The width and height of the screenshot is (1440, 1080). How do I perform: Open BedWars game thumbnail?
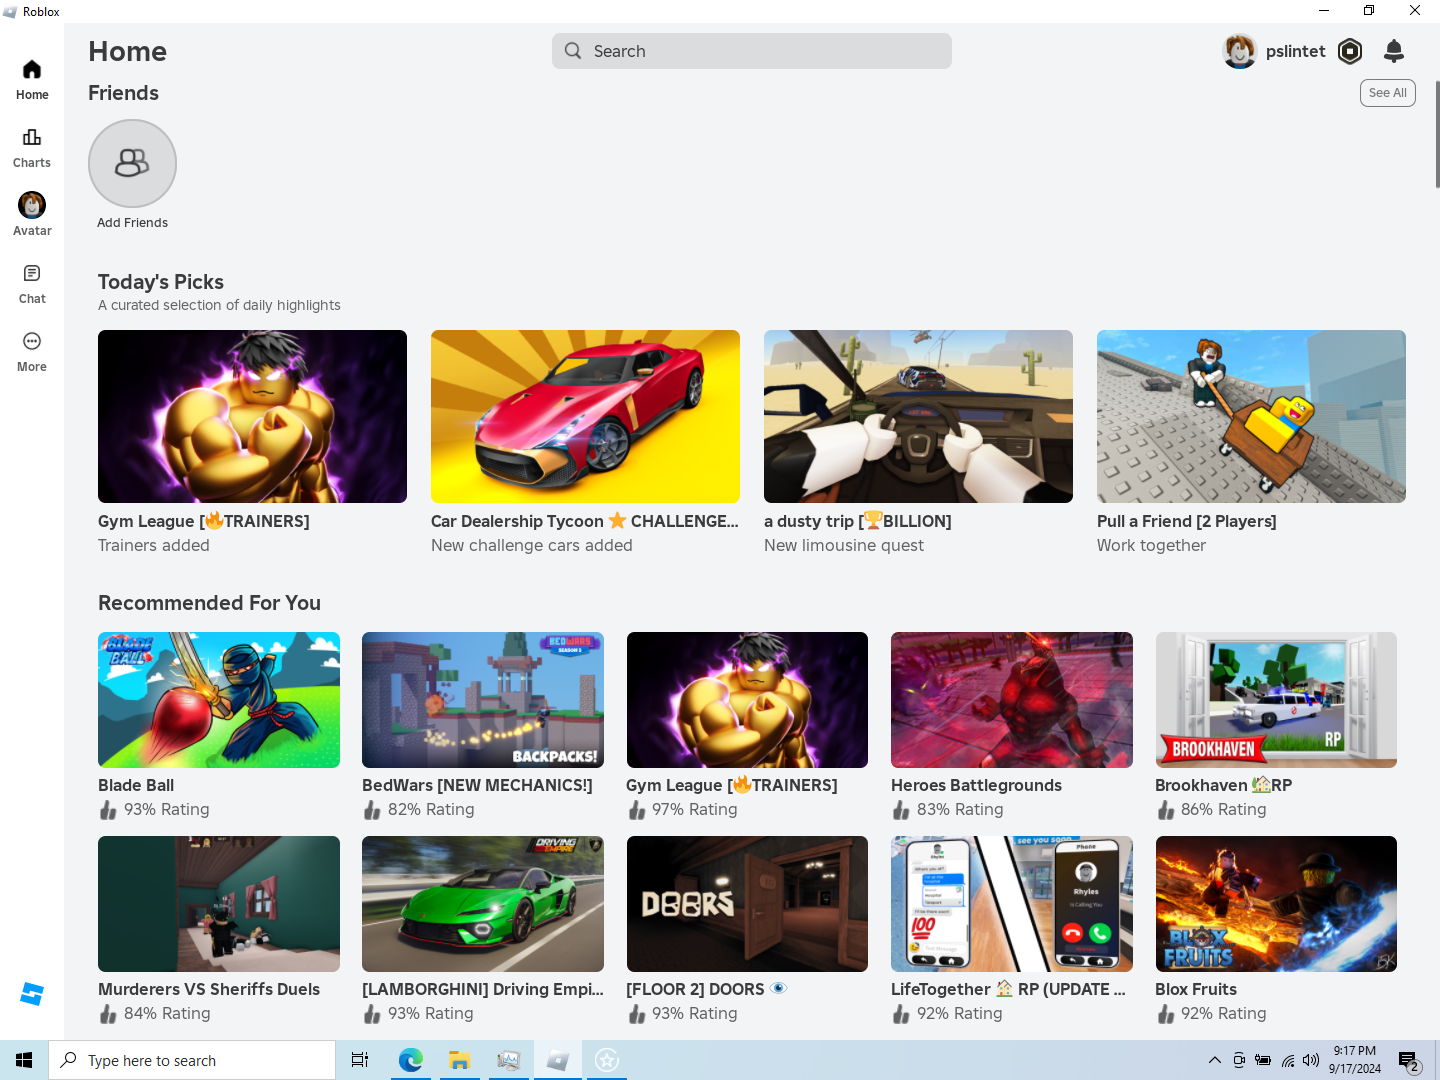pyautogui.click(x=483, y=700)
